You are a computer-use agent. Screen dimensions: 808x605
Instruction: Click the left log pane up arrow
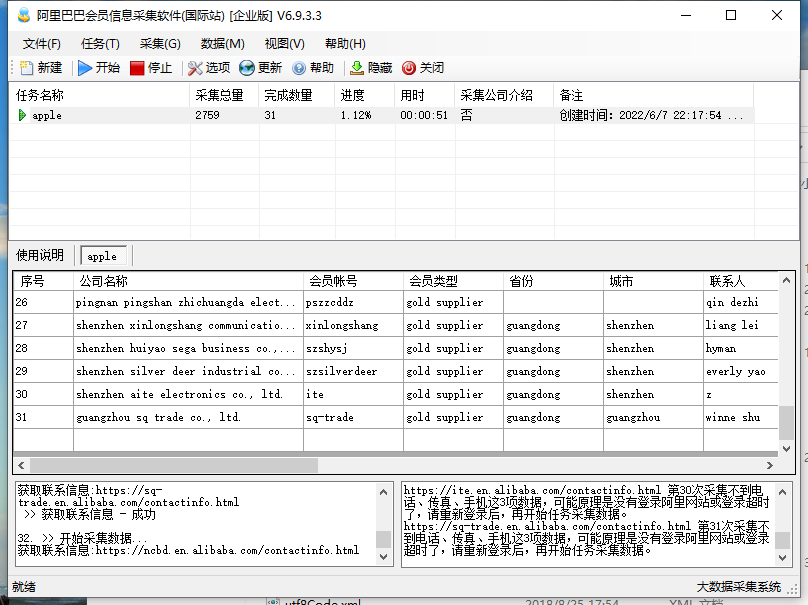tap(383, 492)
